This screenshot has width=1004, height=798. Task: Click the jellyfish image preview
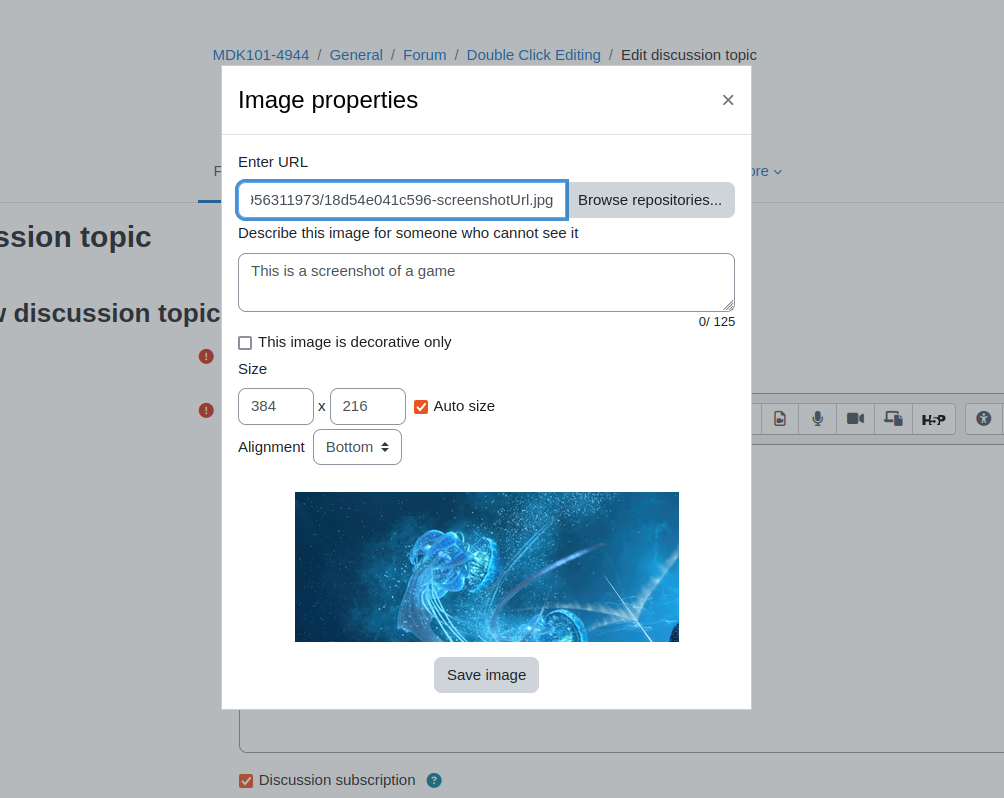(487, 567)
